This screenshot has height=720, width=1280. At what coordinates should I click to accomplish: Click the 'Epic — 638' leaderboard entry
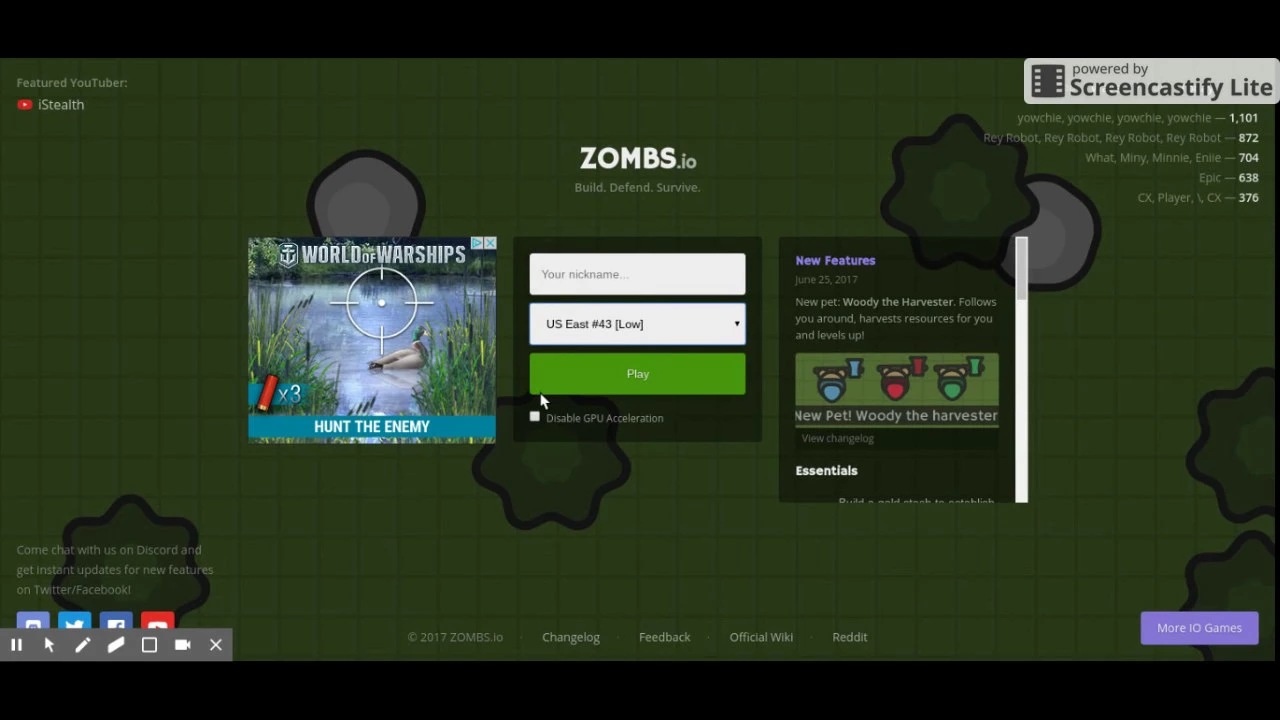[1229, 178]
